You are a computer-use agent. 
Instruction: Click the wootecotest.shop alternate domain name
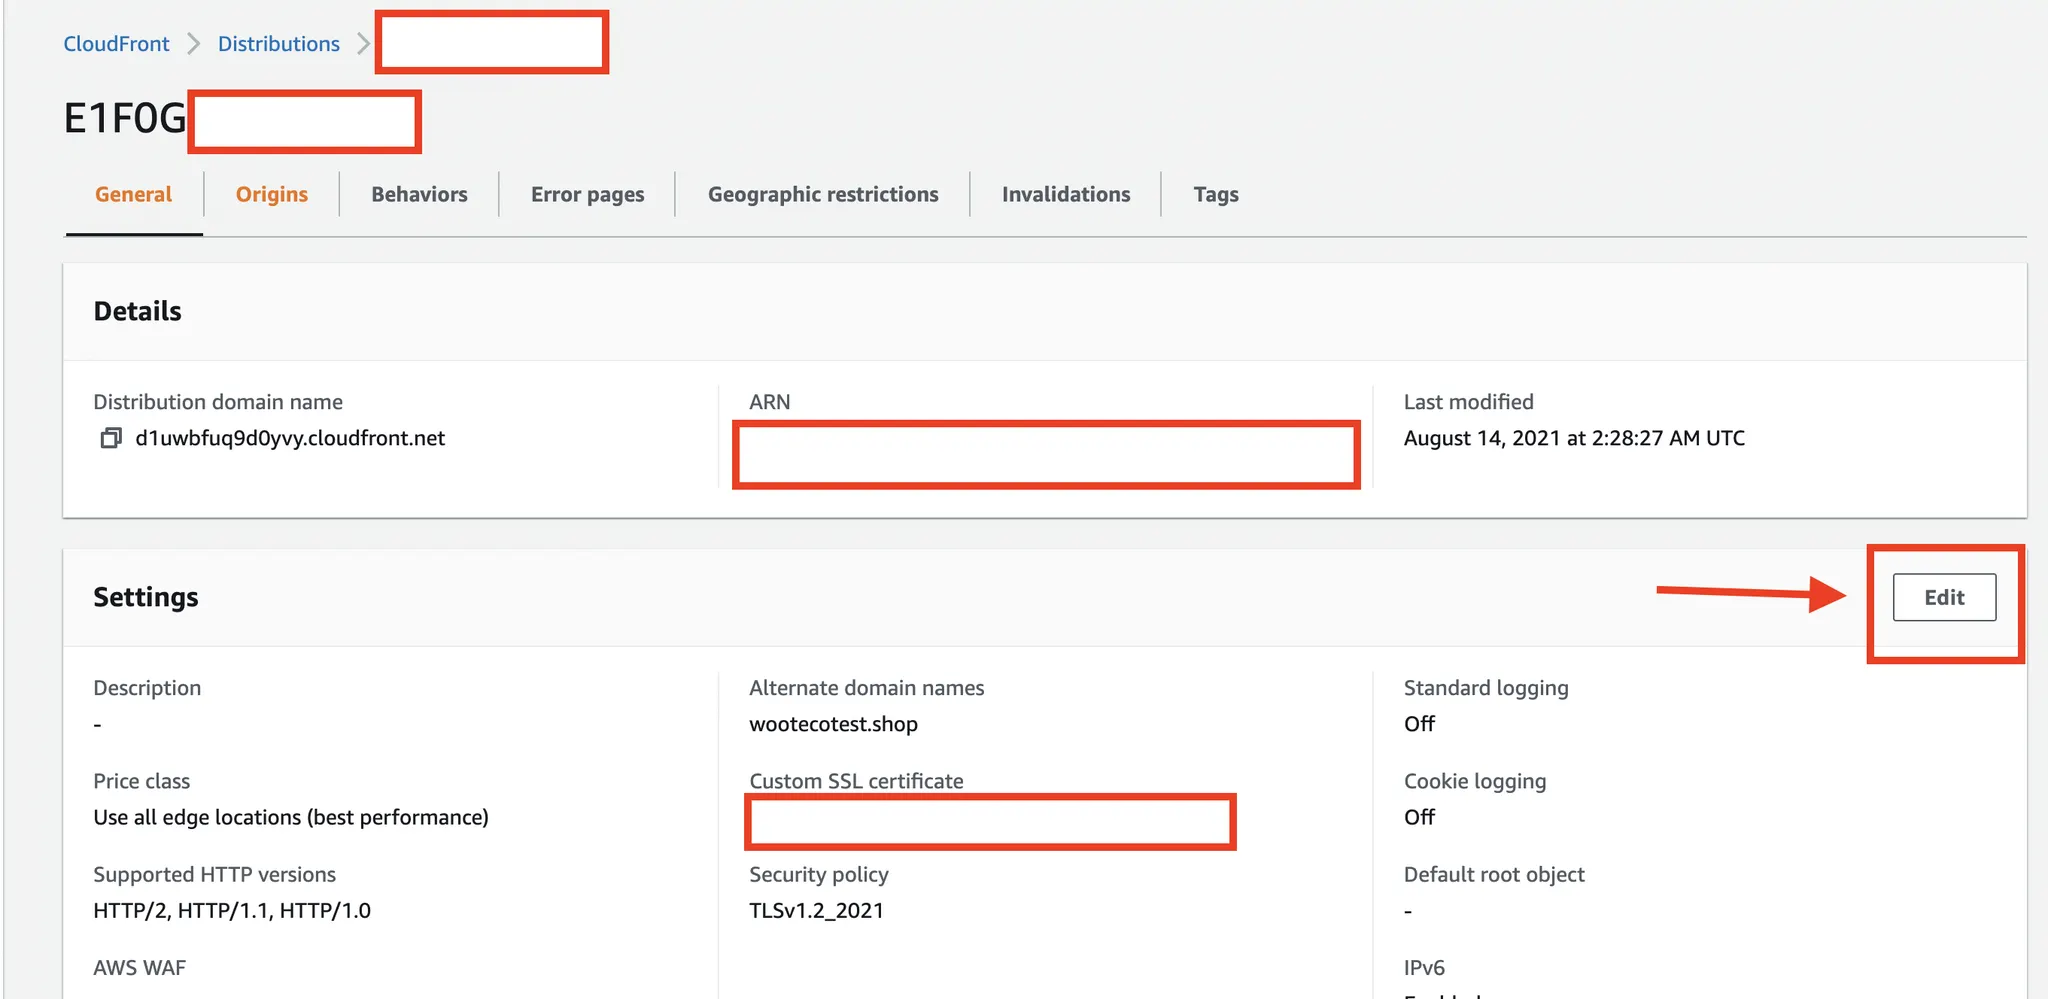pyautogui.click(x=833, y=724)
